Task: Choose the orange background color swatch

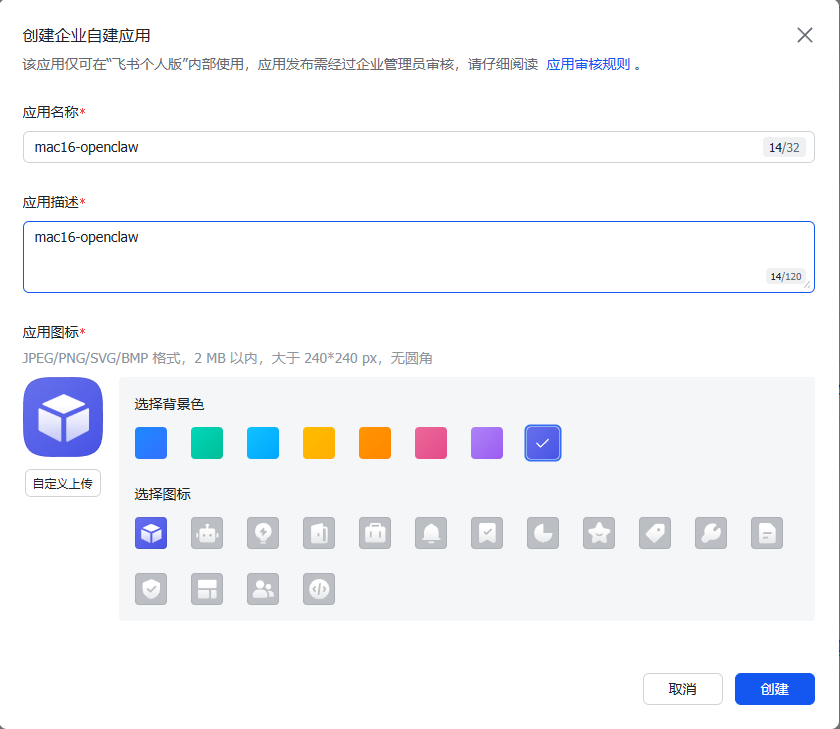Action: pos(375,442)
